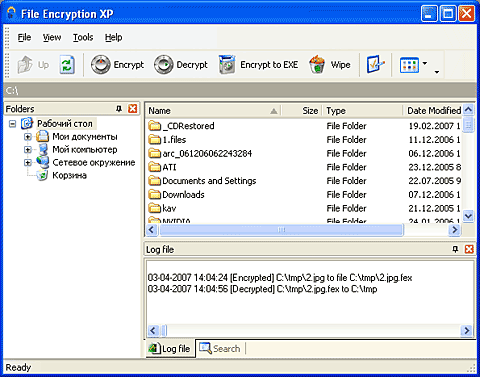Image resolution: width=480 pixels, height=377 pixels.
Task: Click log panel scroll right arrow
Action: pos(466,331)
